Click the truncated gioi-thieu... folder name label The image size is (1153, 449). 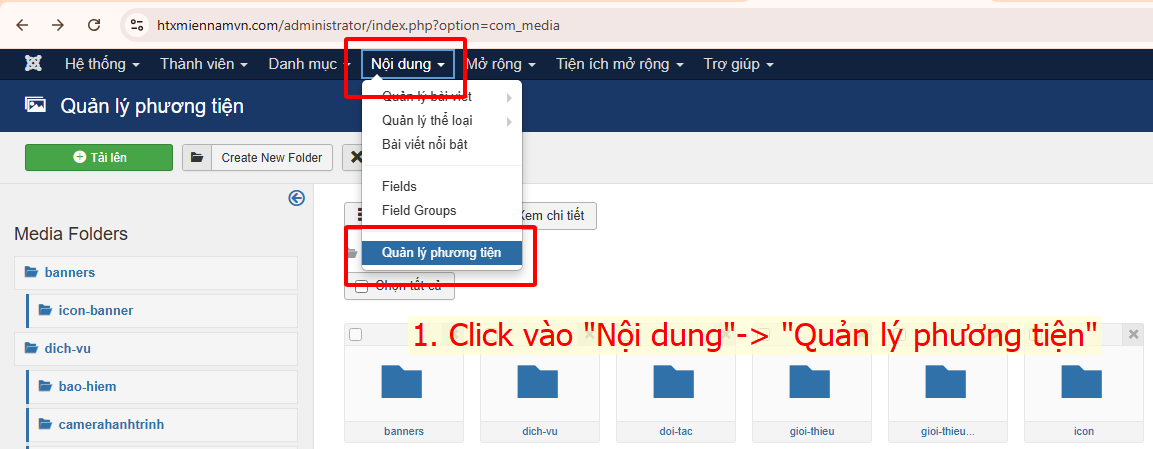[946, 431]
